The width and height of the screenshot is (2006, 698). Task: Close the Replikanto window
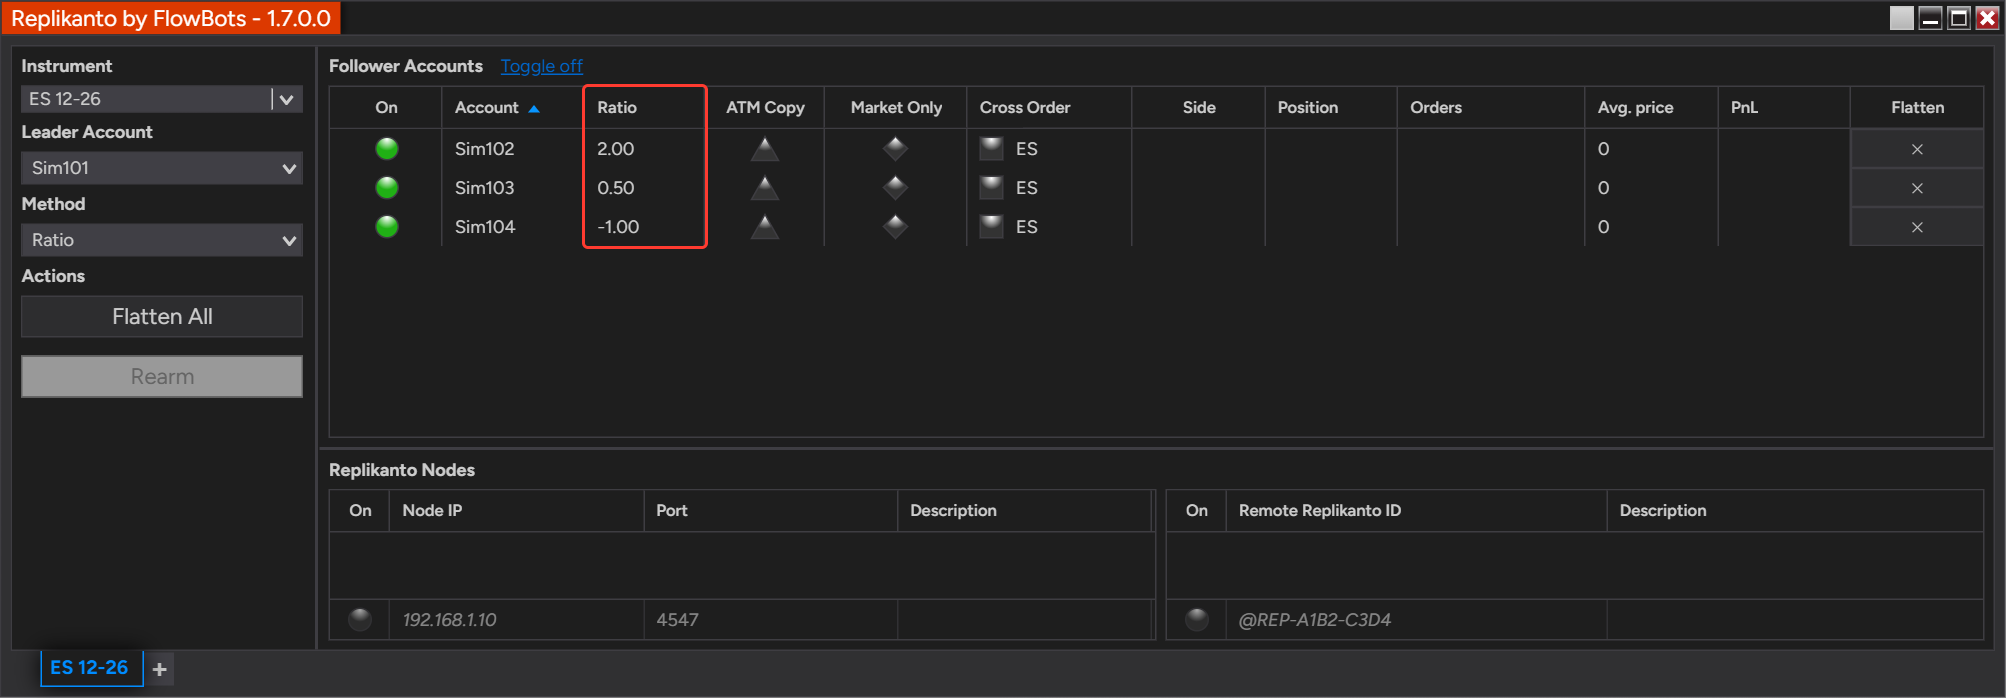tap(1987, 18)
